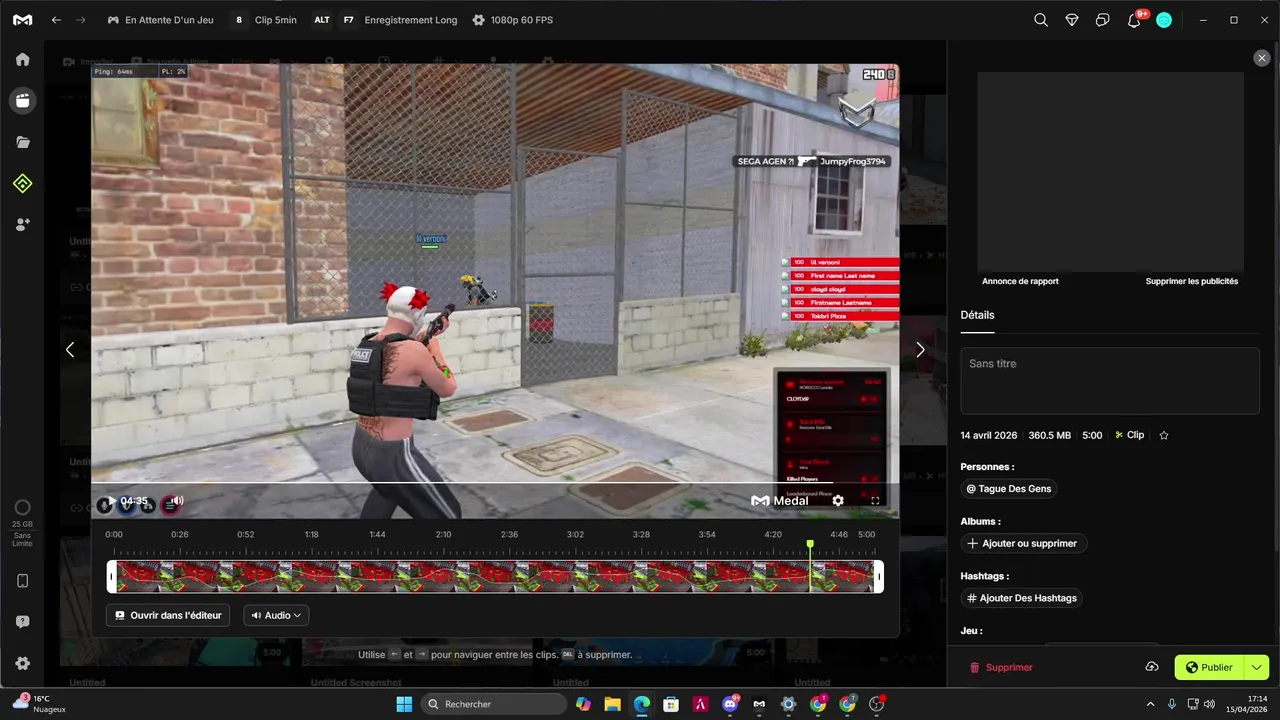The image size is (1280, 720).
Task: Open the chat messages icon in header
Action: pyautogui.click(x=1103, y=20)
